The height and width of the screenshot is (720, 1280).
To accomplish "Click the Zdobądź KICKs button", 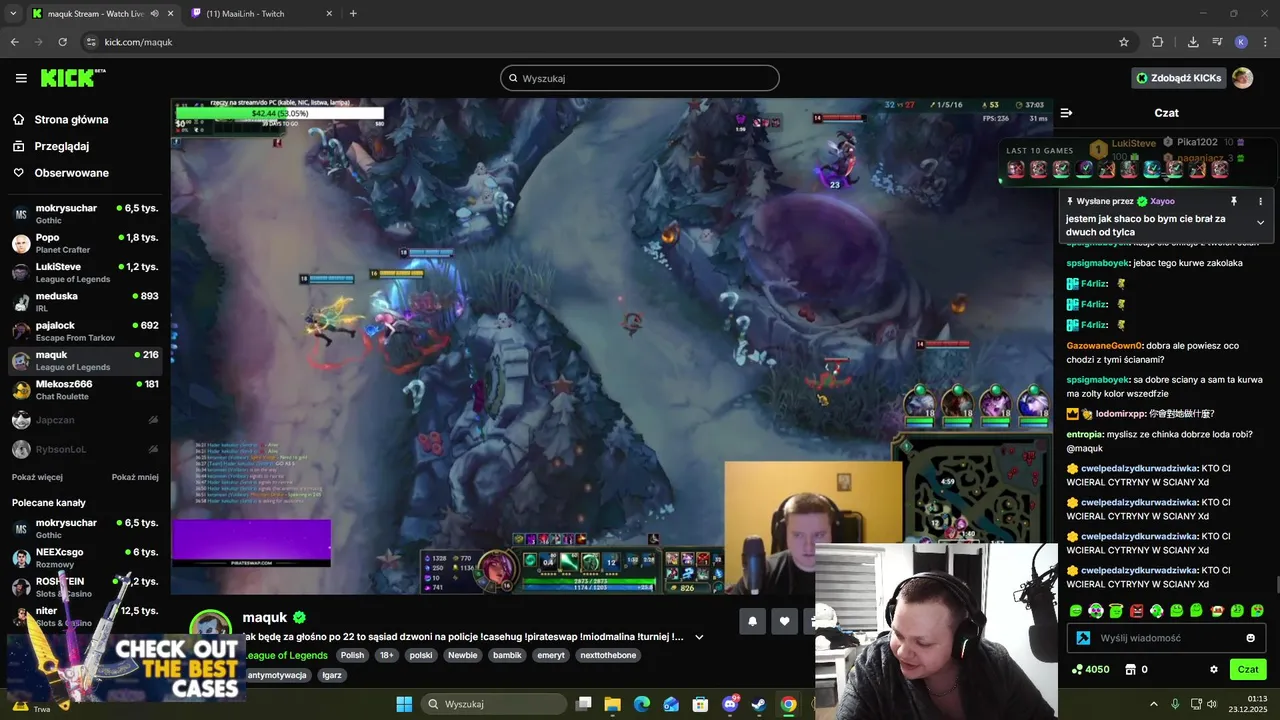I will point(1179,78).
